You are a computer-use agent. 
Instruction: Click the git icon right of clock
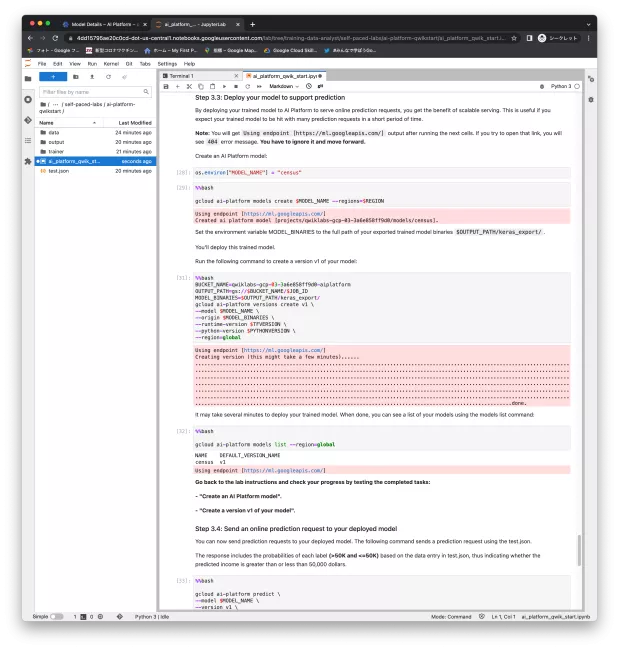point(320,86)
